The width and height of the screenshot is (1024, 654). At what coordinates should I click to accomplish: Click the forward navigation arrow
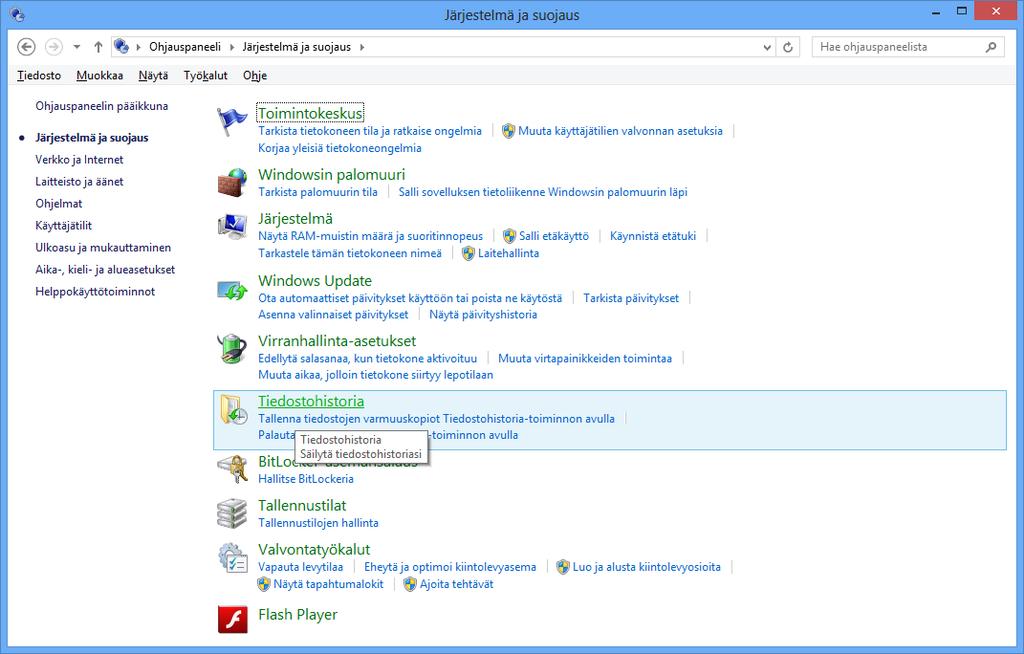[54, 47]
